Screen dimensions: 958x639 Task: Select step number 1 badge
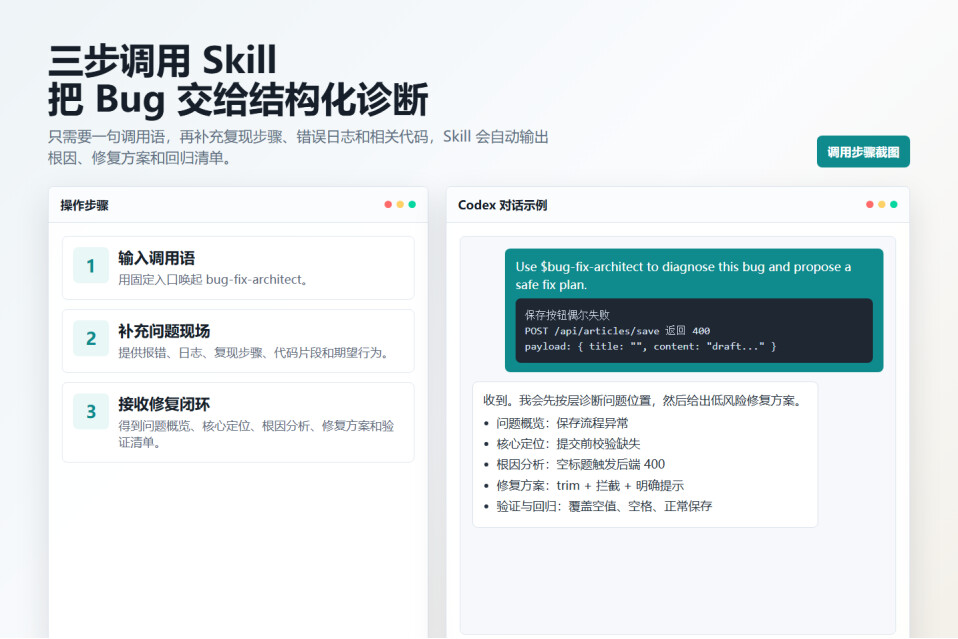[x=91, y=265]
